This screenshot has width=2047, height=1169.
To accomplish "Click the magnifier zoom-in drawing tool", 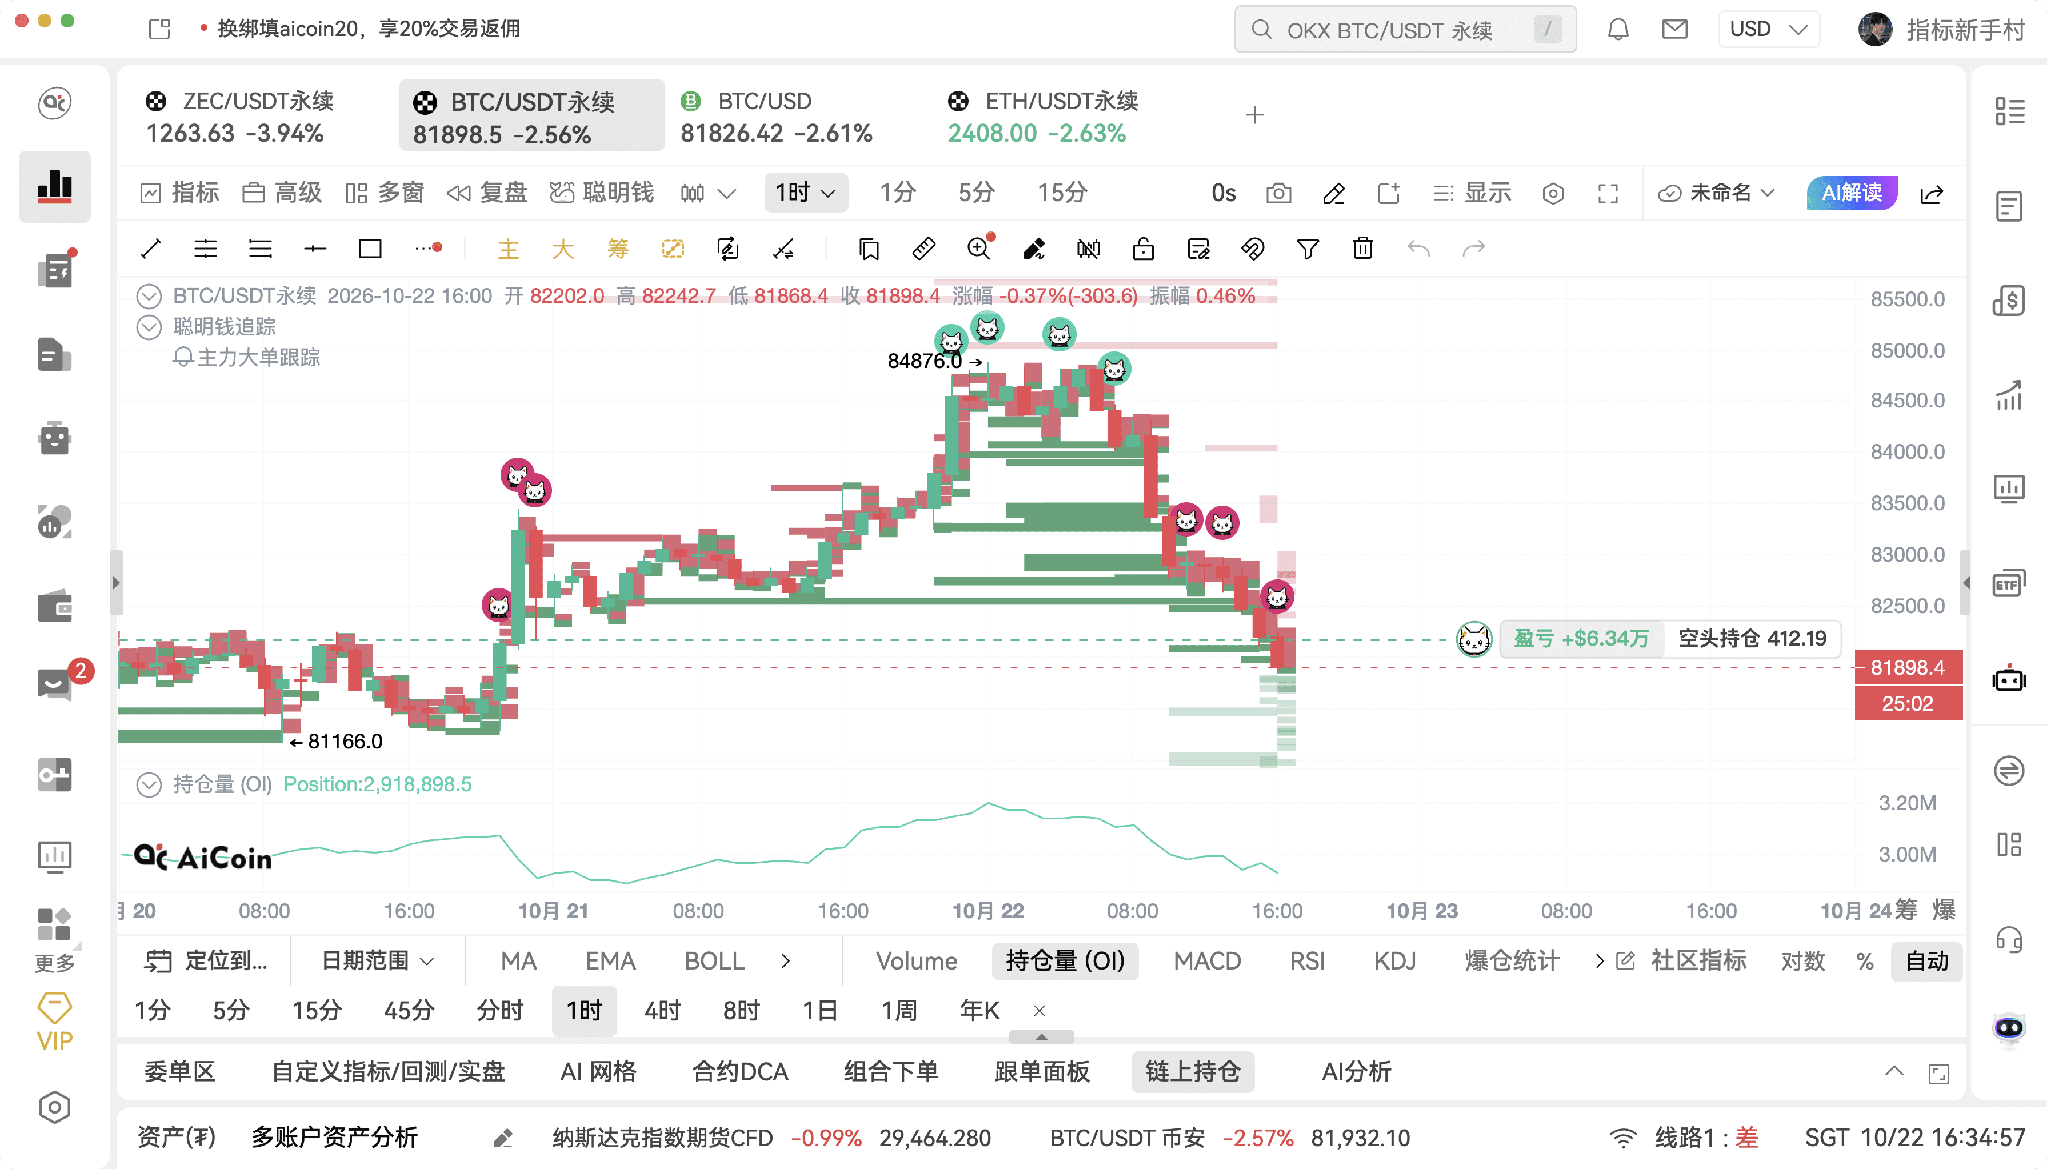I will [x=979, y=249].
